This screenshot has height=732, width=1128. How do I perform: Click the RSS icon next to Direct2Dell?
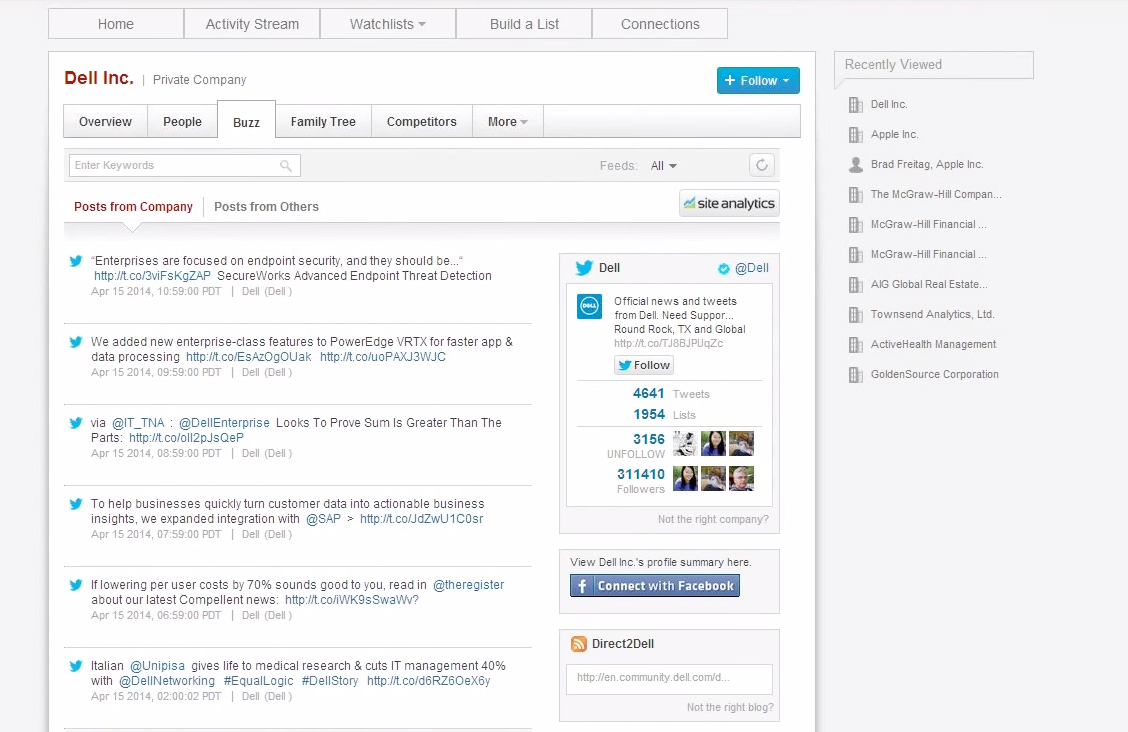(x=577, y=643)
